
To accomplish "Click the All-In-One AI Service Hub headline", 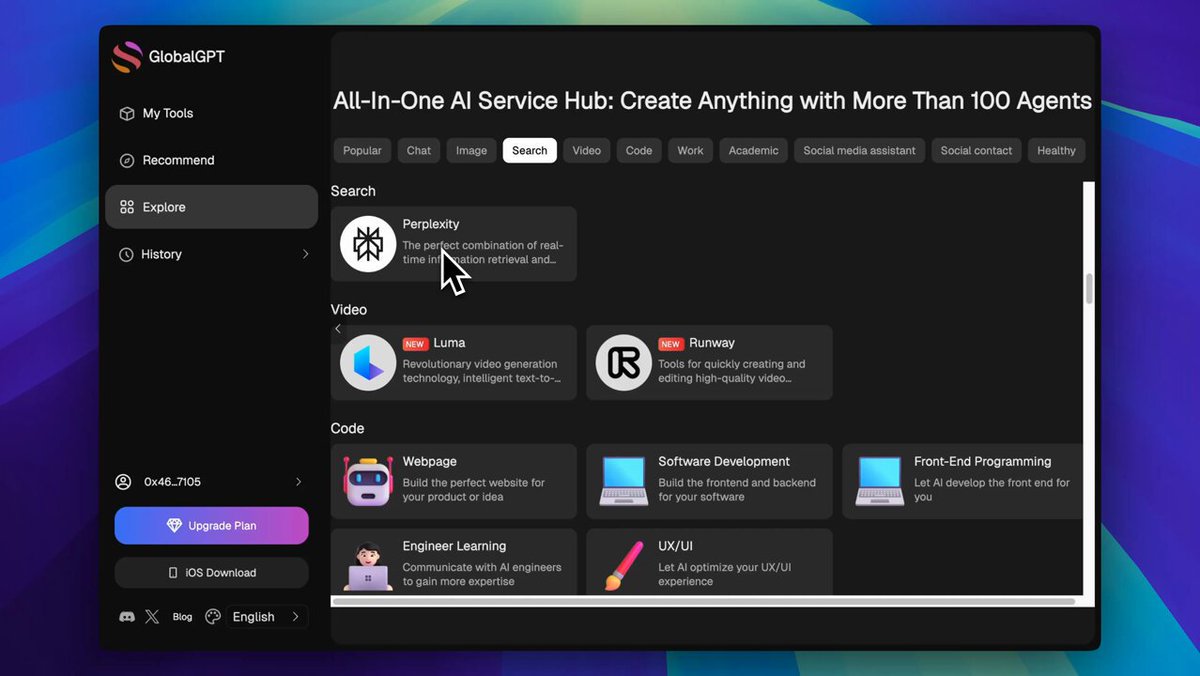I will tap(712, 101).
